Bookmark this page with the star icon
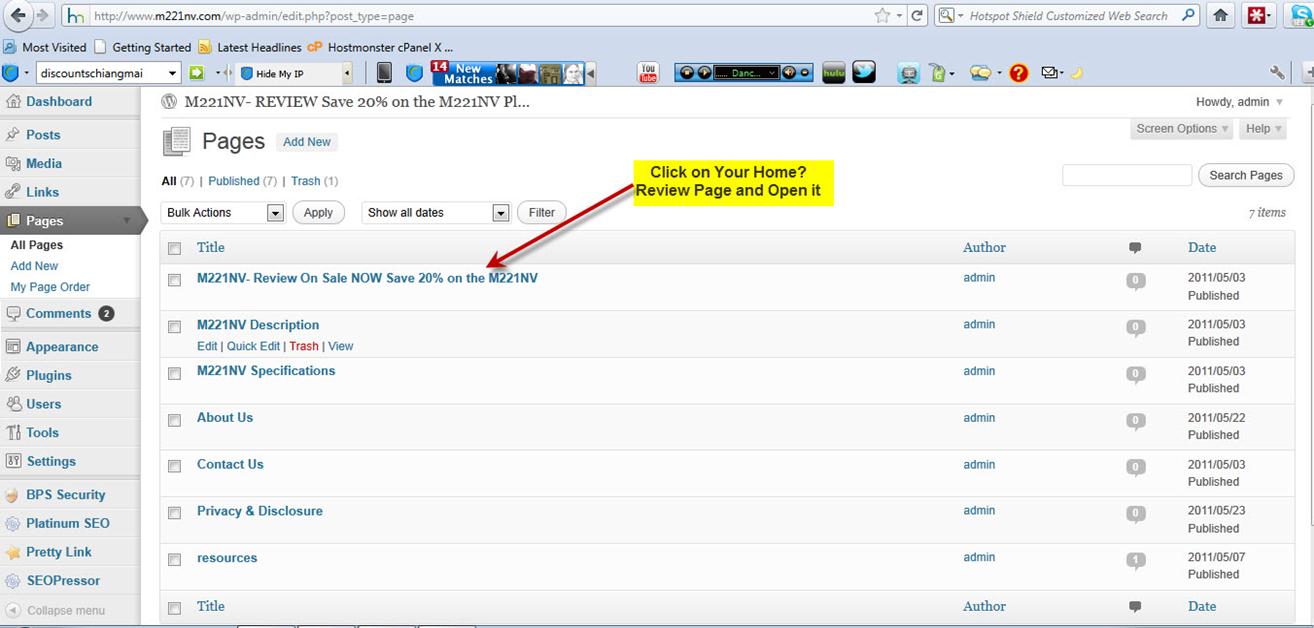This screenshot has height=628, width=1314. coord(882,16)
